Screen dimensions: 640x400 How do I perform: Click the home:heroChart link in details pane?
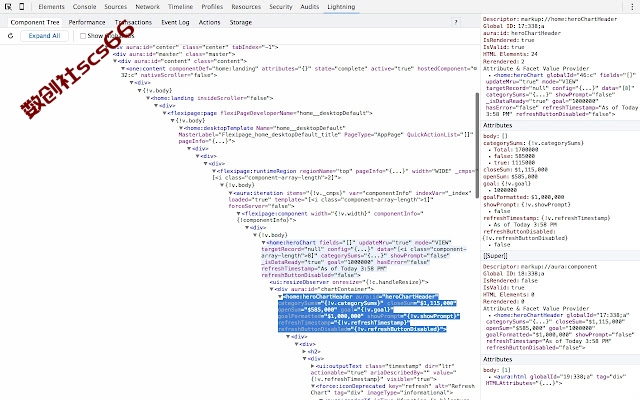pos(518,75)
